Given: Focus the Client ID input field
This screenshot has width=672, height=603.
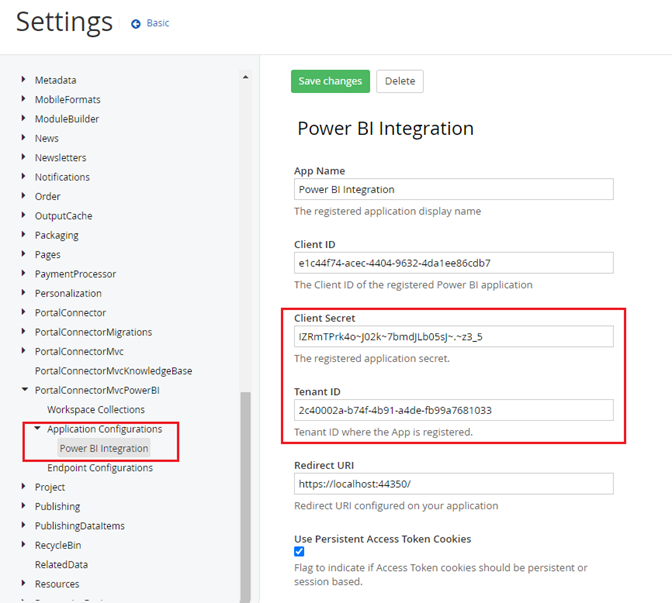Looking at the screenshot, I should (x=453, y=263).
